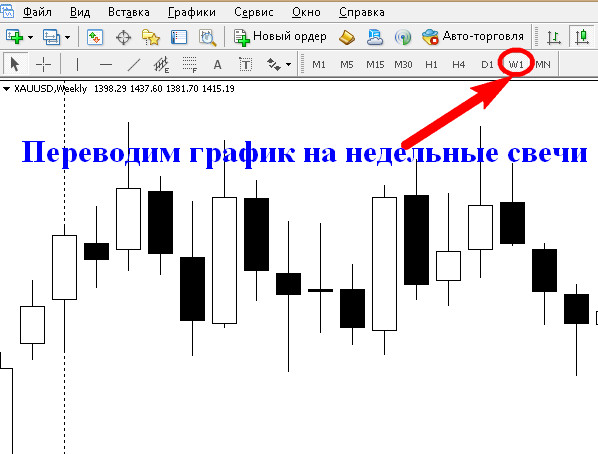Click the XAUUSD,Weekly chart title triangle

[6, 89]
